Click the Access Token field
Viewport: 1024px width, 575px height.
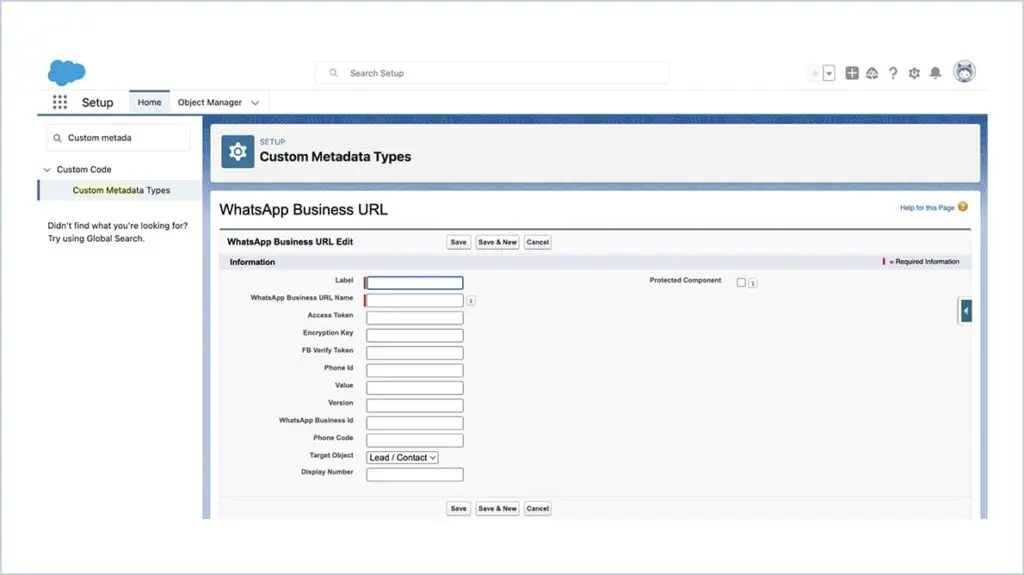pos(415,318)
